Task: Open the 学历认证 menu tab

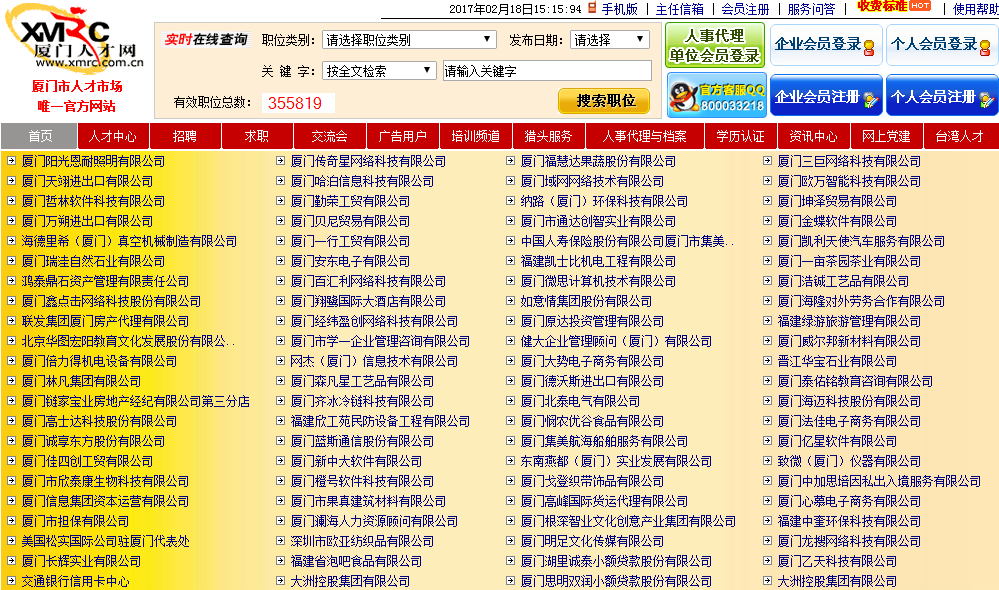Action: [x=740, y=136]
